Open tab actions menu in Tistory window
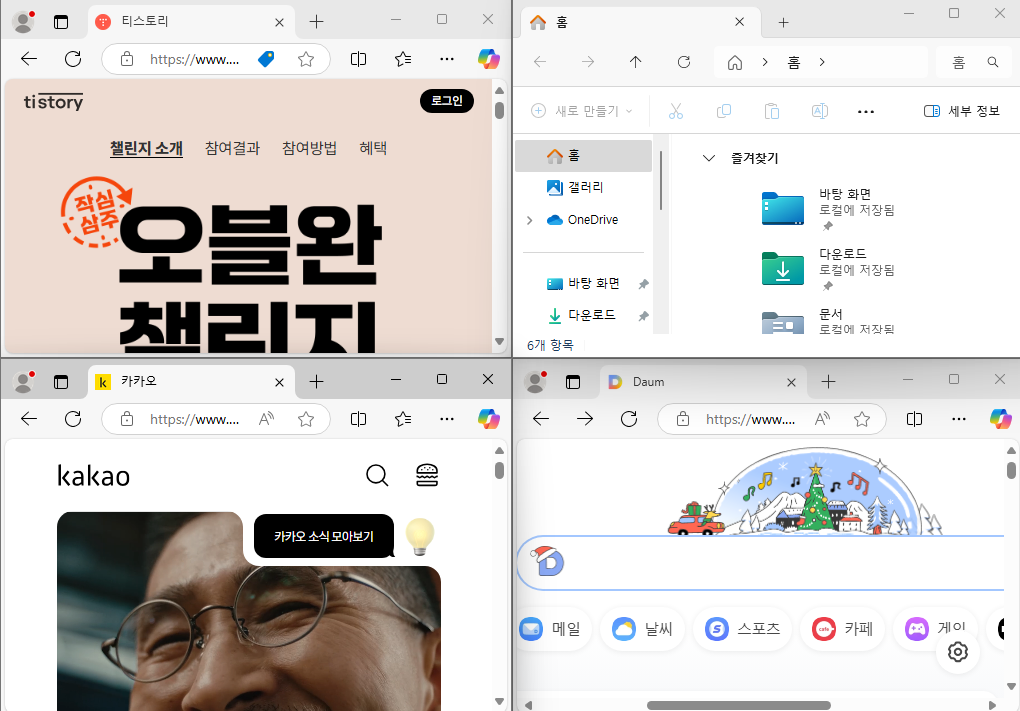1020x711 pixels. pos(60,22)
